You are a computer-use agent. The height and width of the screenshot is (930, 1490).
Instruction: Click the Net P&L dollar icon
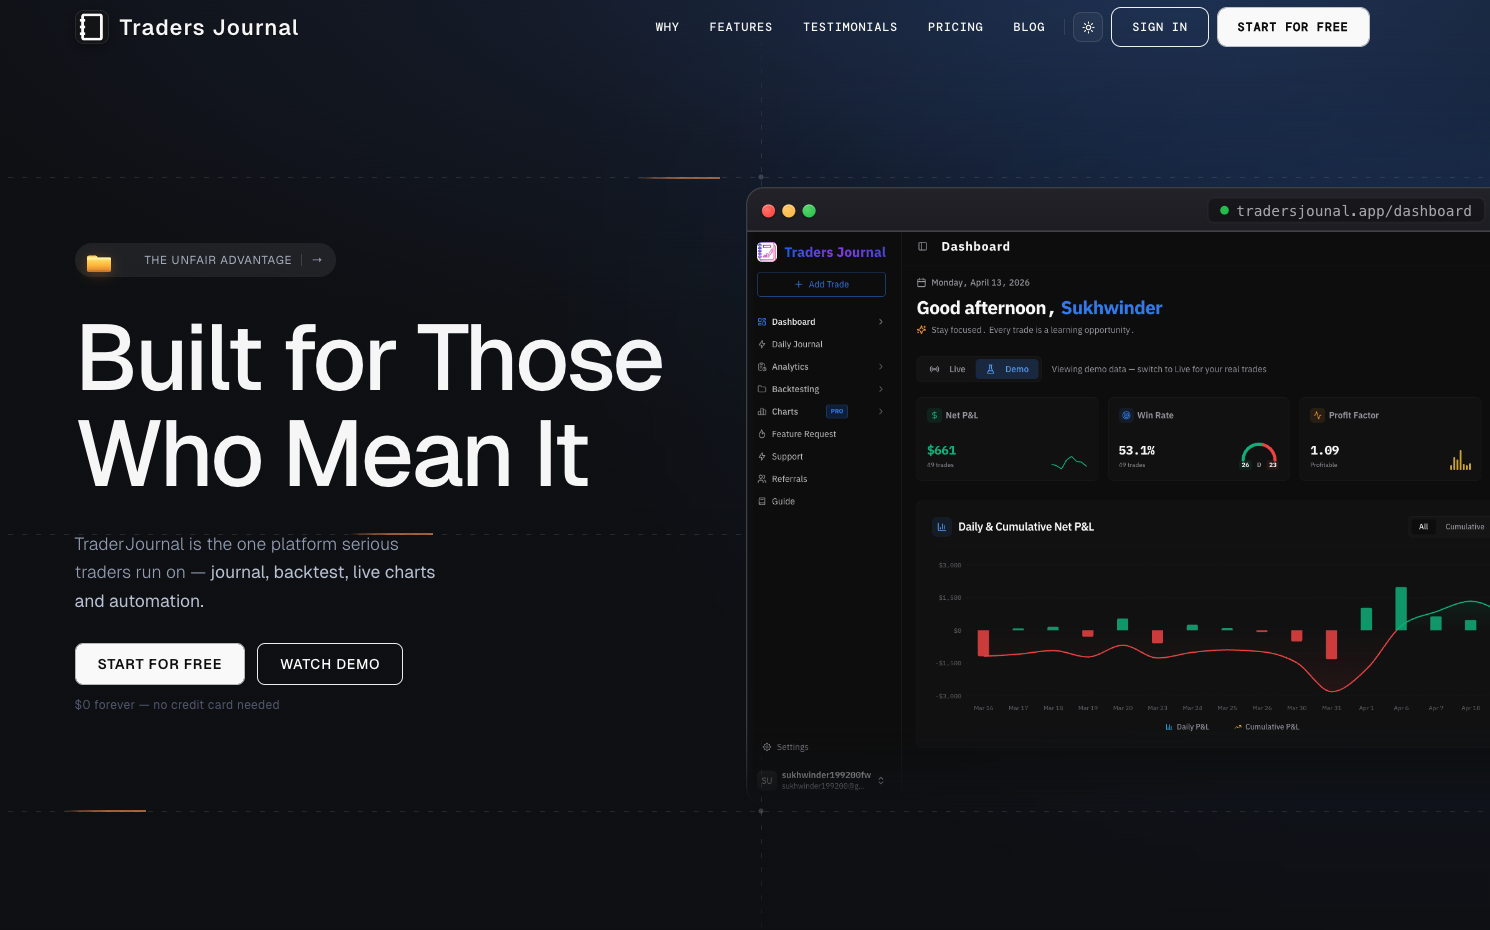point(934,415)
